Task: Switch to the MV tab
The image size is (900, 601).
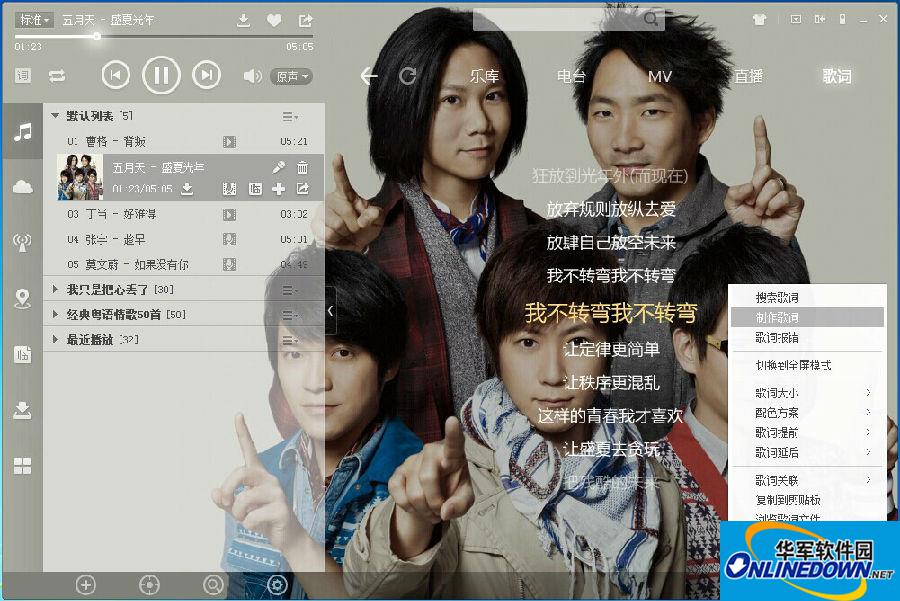Action: tap(660, 76)
